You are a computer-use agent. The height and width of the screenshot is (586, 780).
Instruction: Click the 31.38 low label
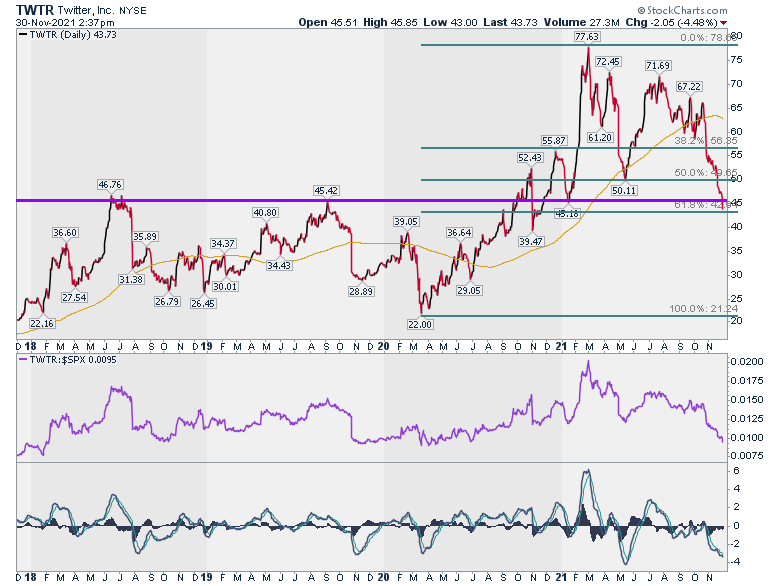[x=131, y=280]
